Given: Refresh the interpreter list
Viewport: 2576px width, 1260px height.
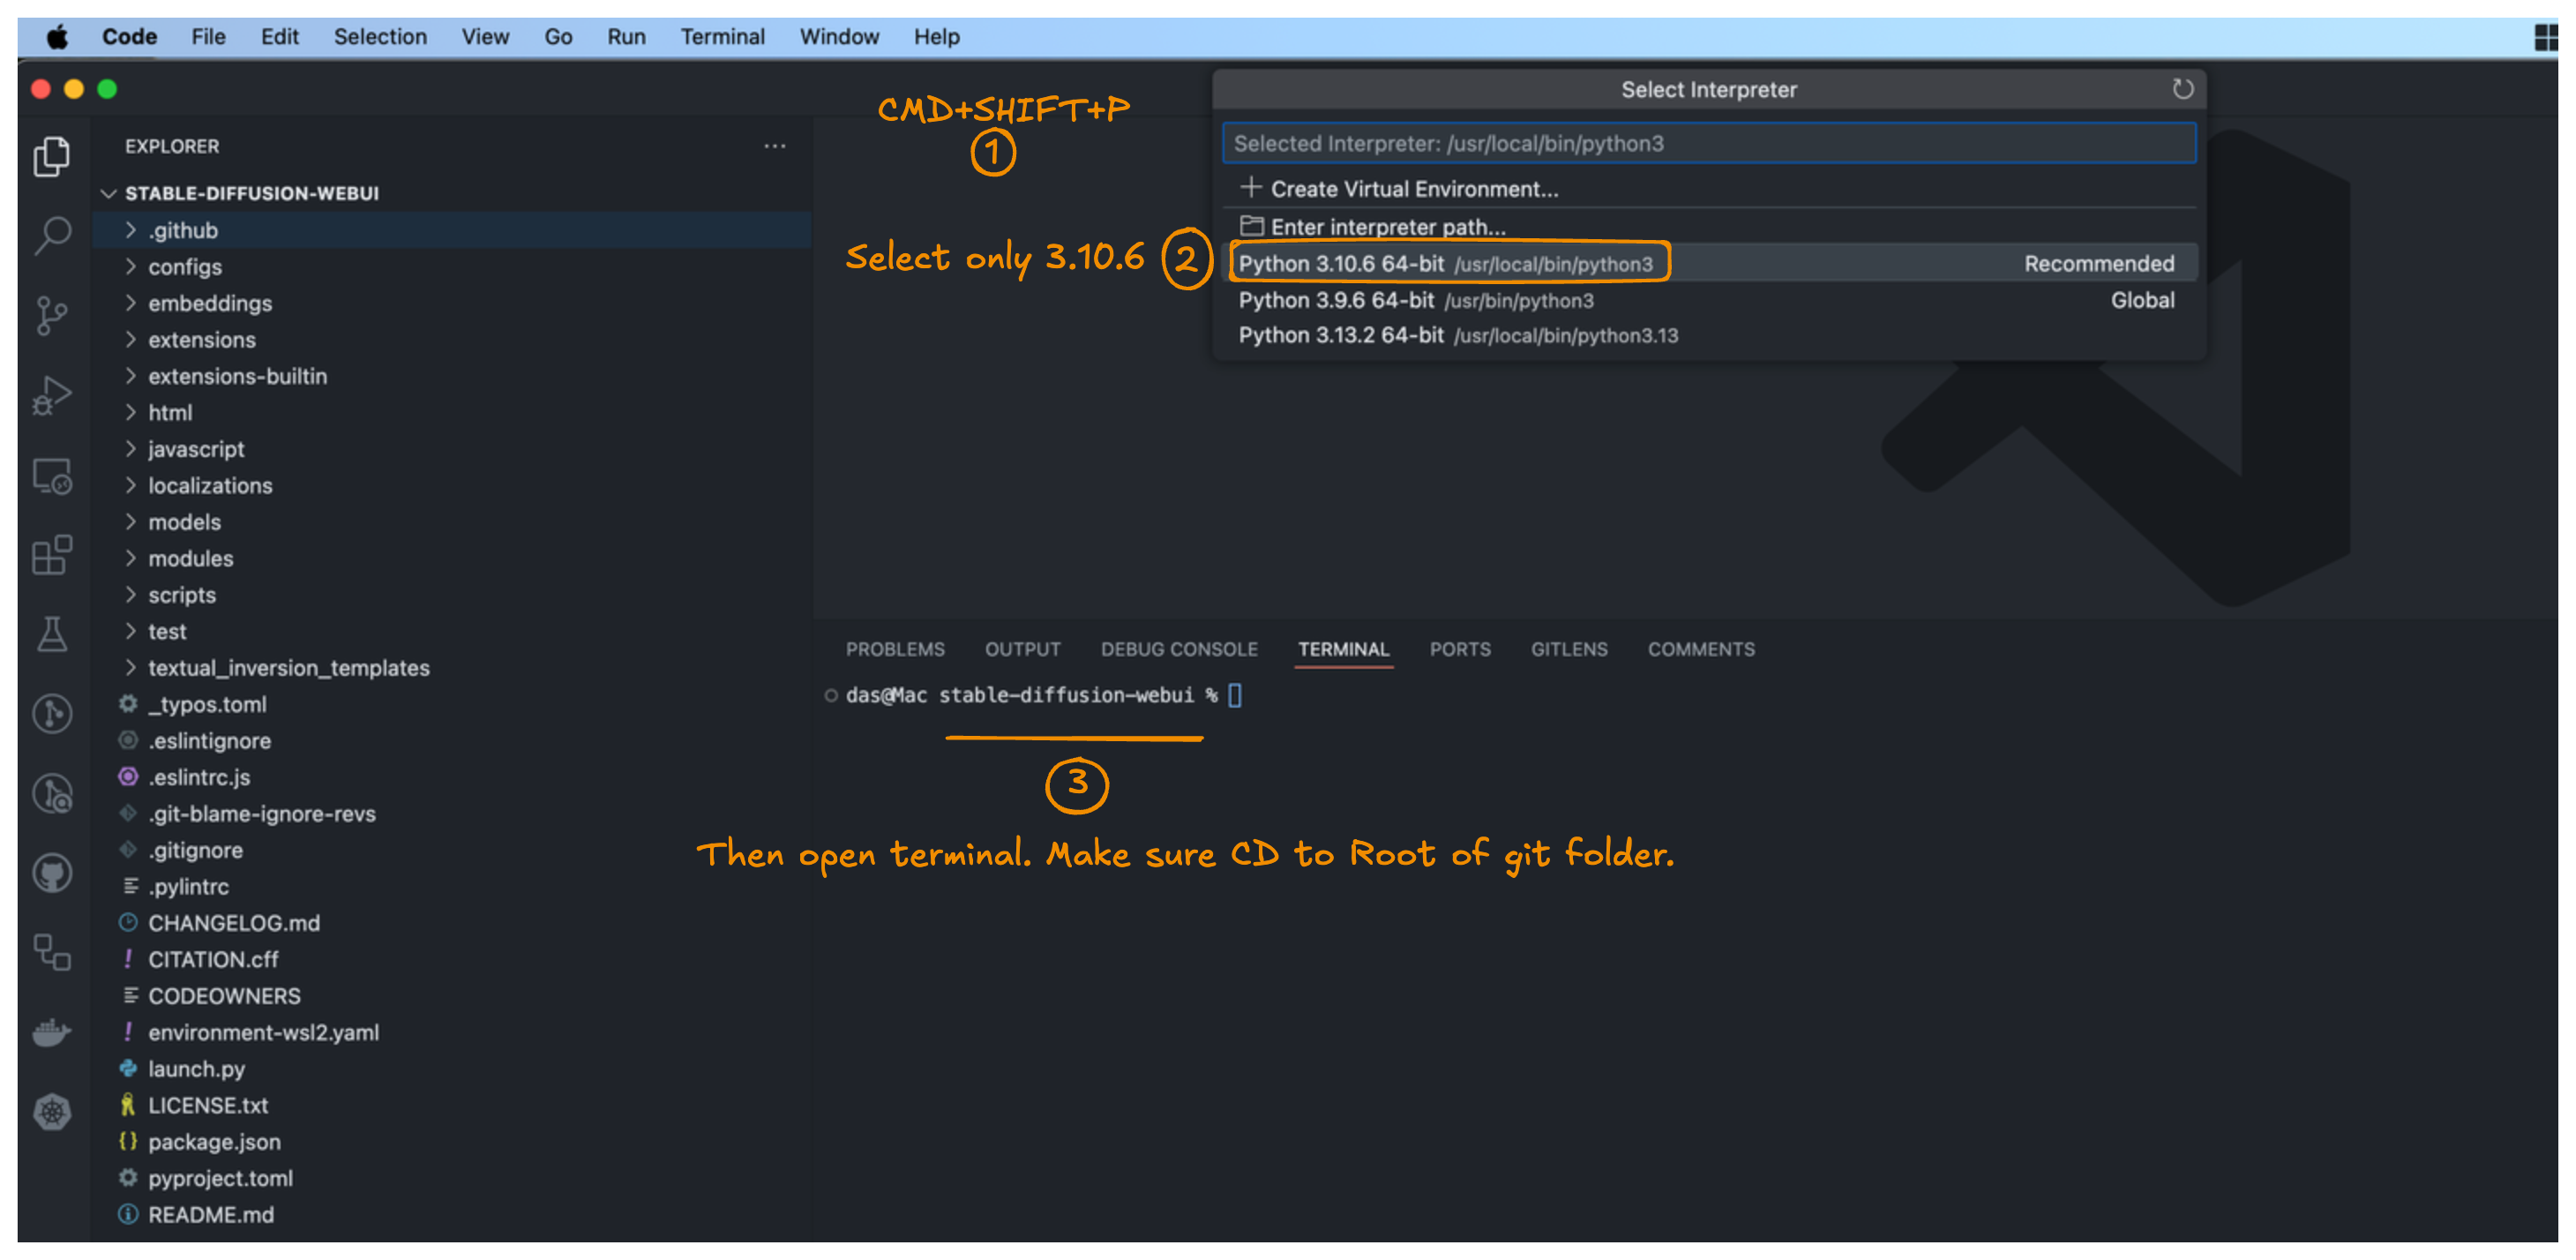Looking at the screenshot, I should pos(2182,89).
